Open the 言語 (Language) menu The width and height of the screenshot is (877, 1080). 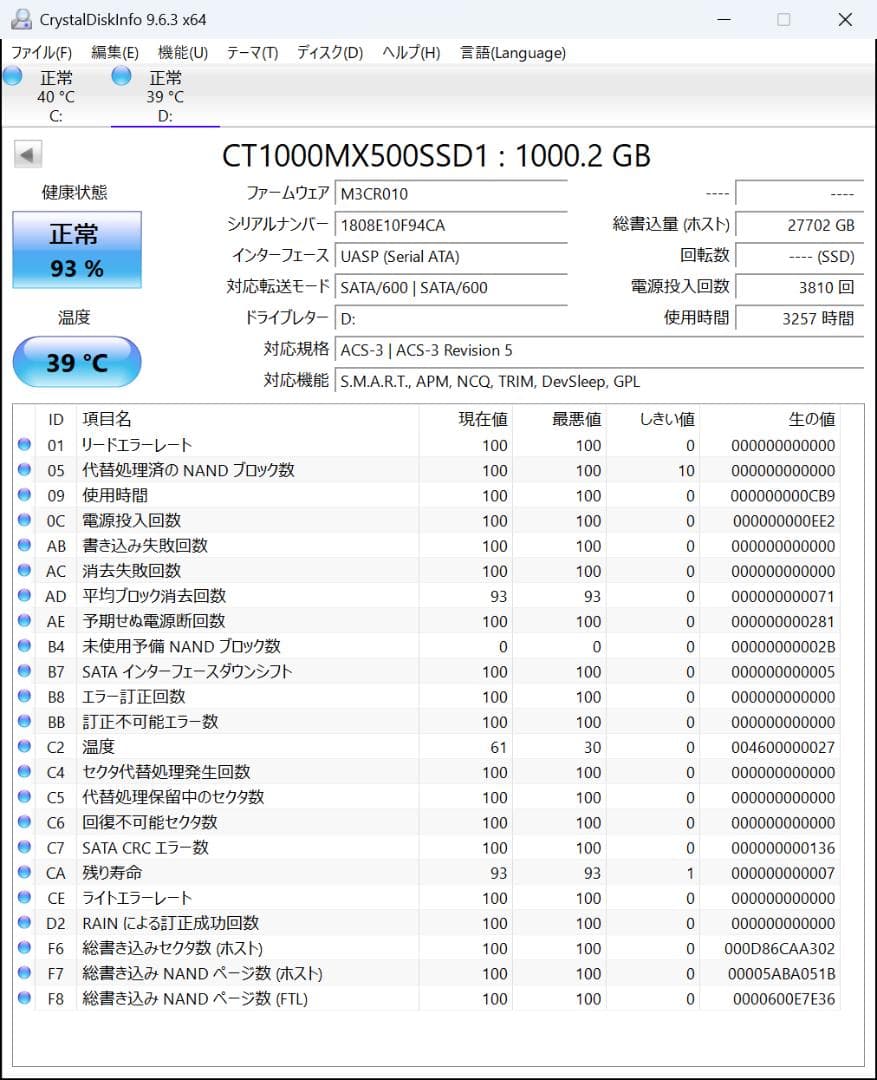pyautogui.click(x=511, y=53)
